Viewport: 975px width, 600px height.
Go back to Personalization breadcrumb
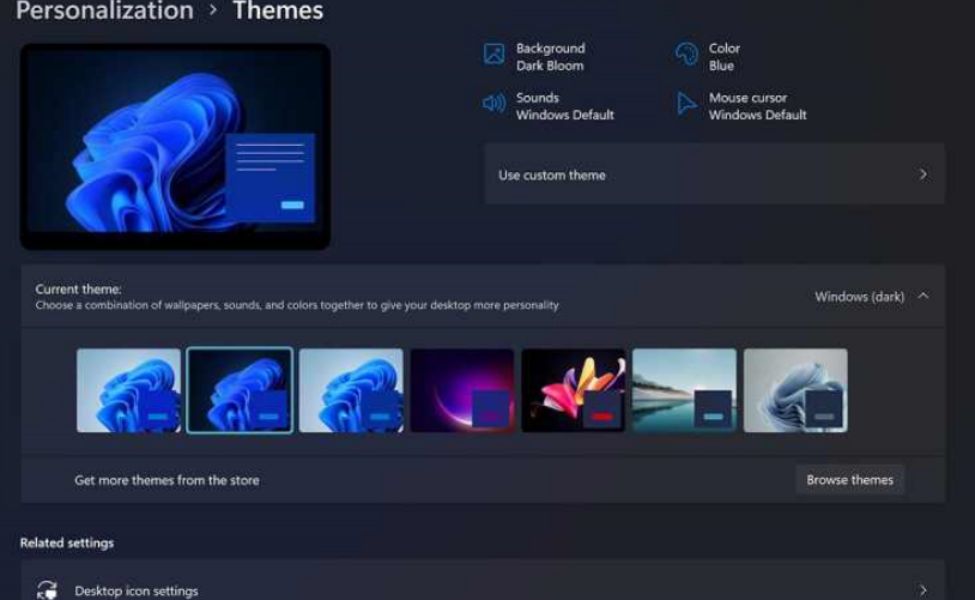click(104, 11)
